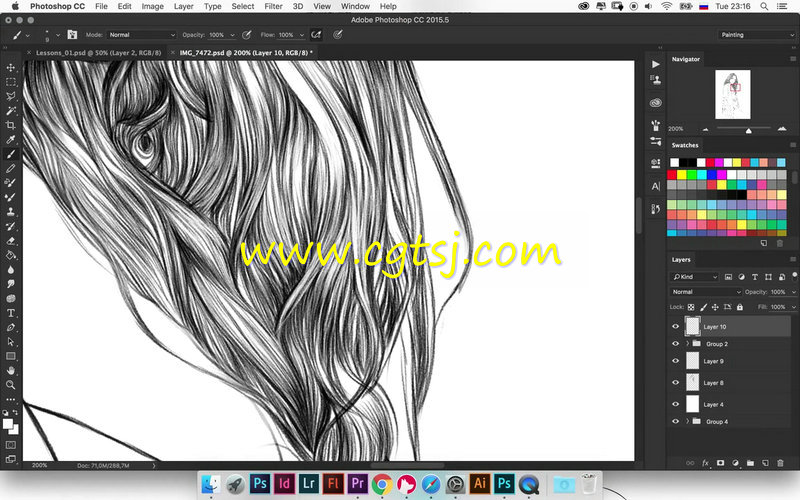Image resolution: width=800 pixels, height=500 pixels.
Task: Open the Filter menu
Action: pos(273,6)
